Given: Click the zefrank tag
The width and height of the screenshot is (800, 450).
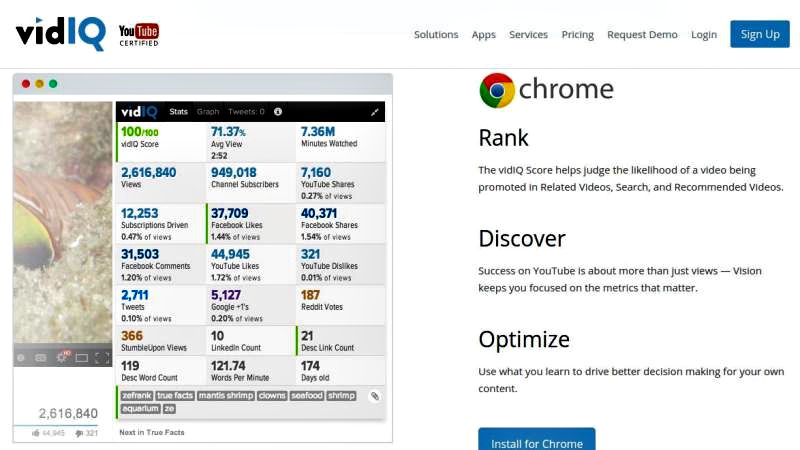Looking at the screenshot, I should click(137, 396).
